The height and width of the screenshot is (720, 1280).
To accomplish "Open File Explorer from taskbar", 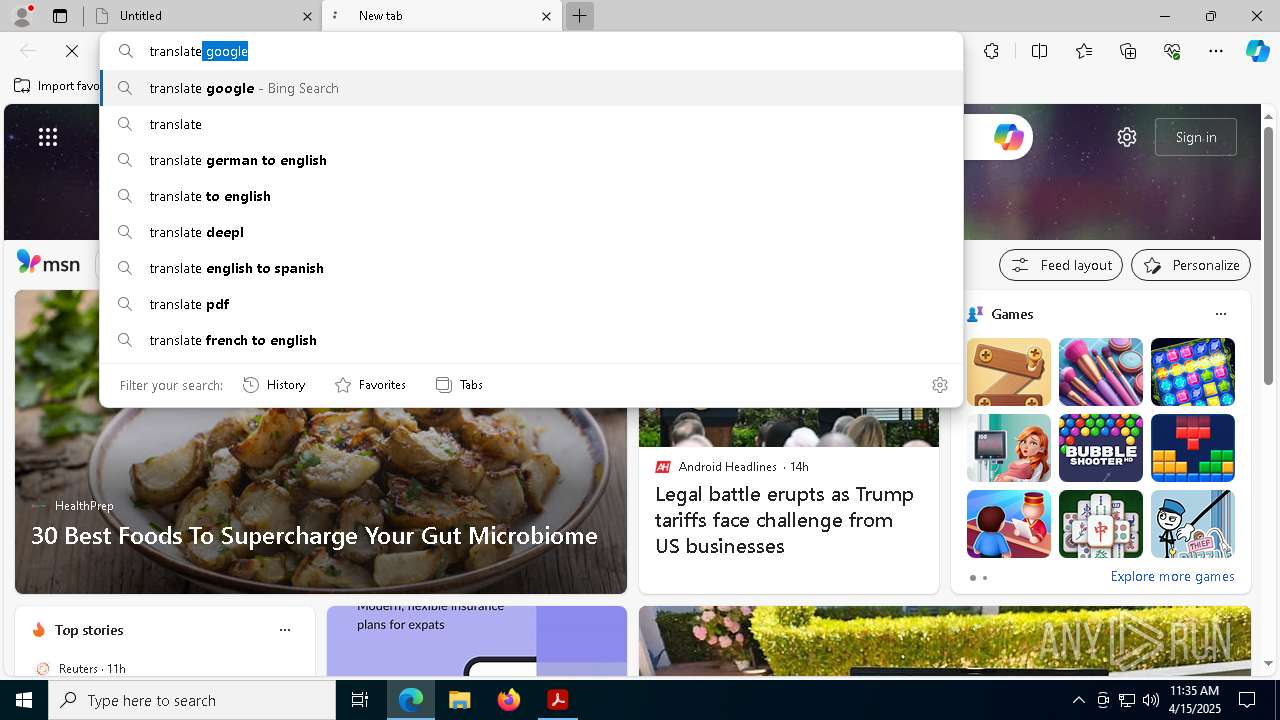I will click(459, 700).
